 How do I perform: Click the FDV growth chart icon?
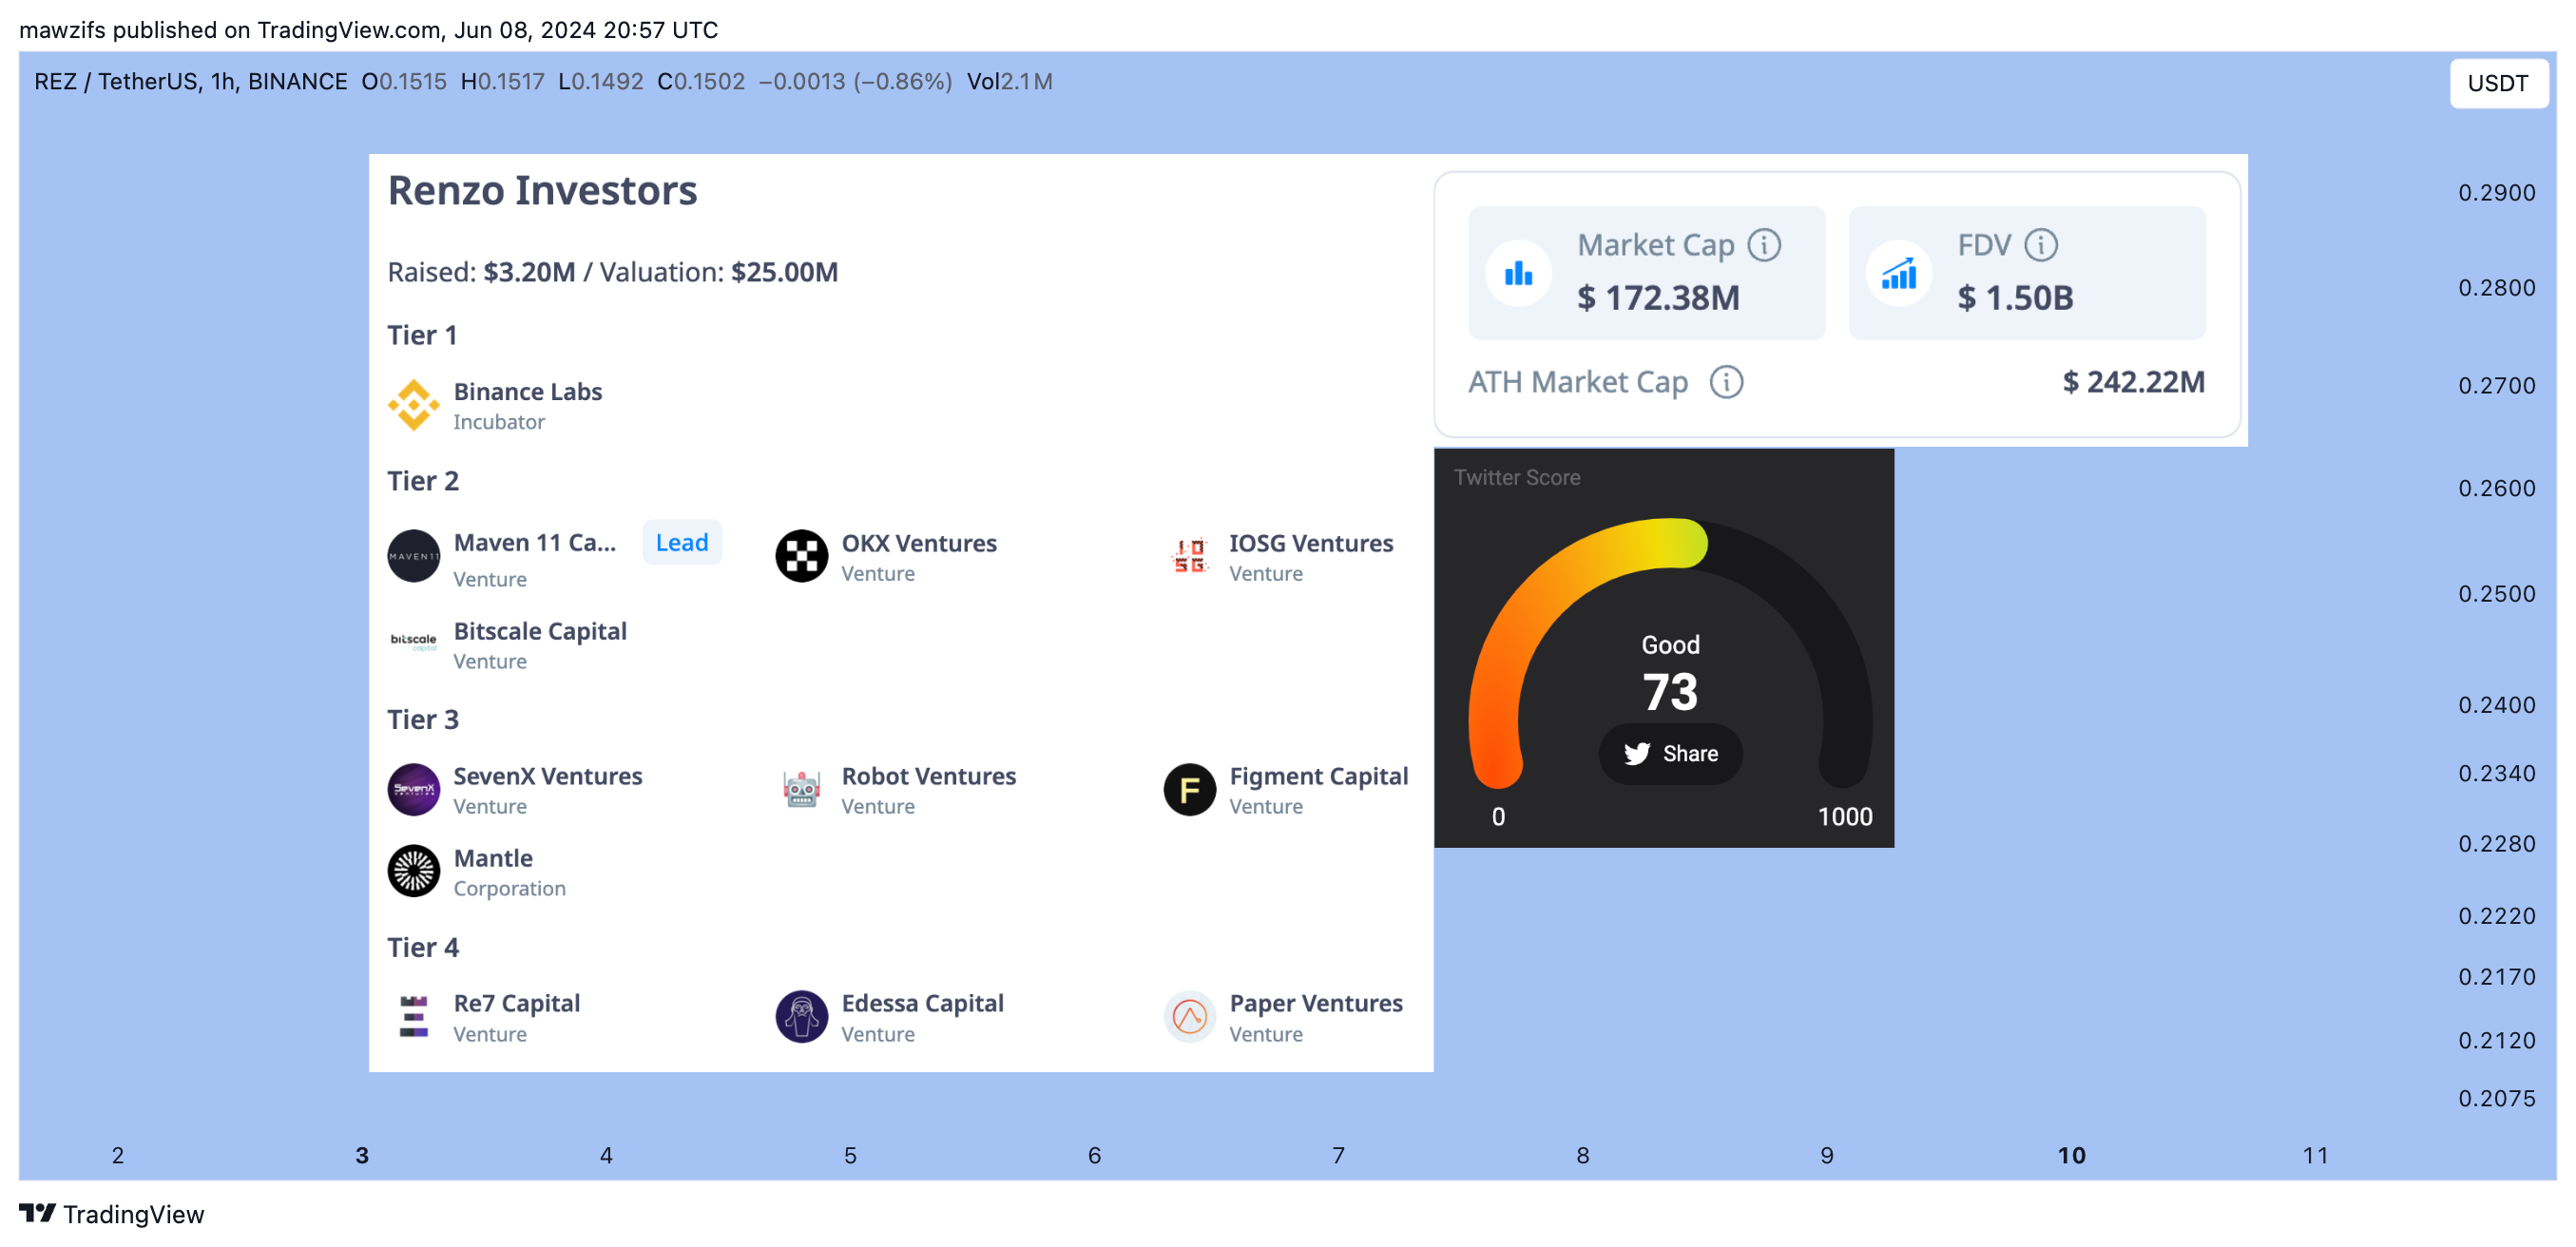coord(1898,273)
